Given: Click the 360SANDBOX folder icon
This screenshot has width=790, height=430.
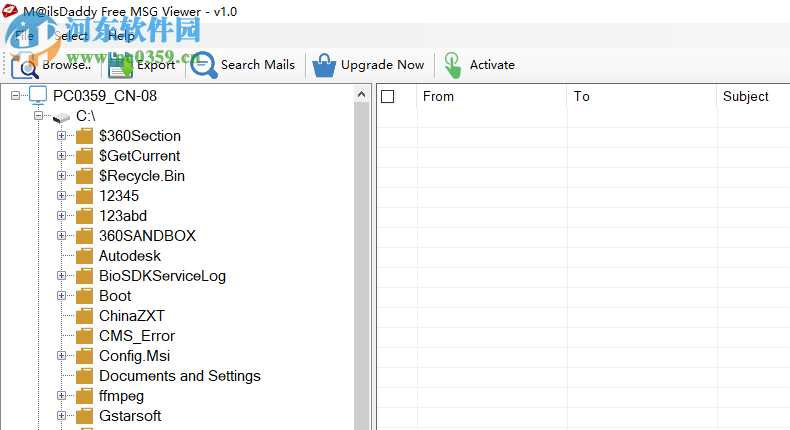Looking at the screenshot, I should coord(84,235).
